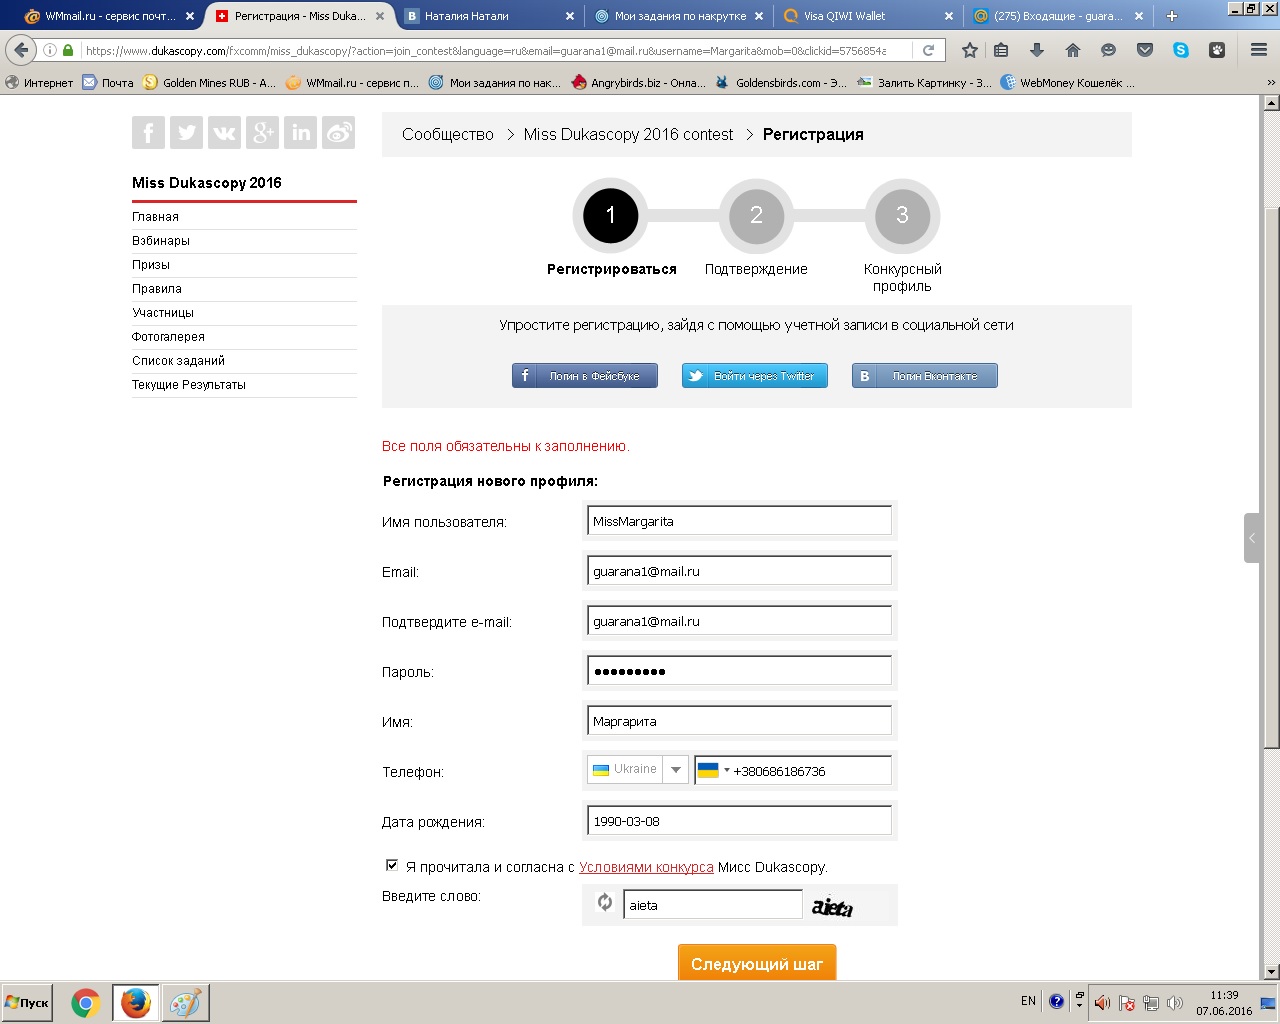Click the chat smiley icon in toolbar
Viewport: 1280px width, 1024px height.
pyautogui.click(x=1108, y=50)
